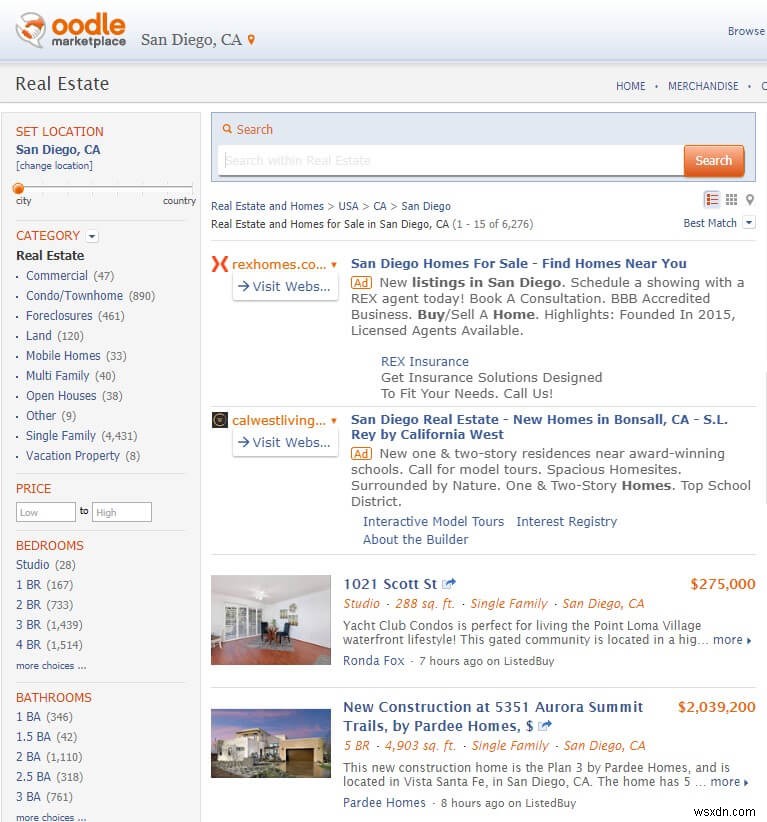Open the Aurora Summit Trails listing photo
This screenshot has height=822, width=767.
click(271, 743)
